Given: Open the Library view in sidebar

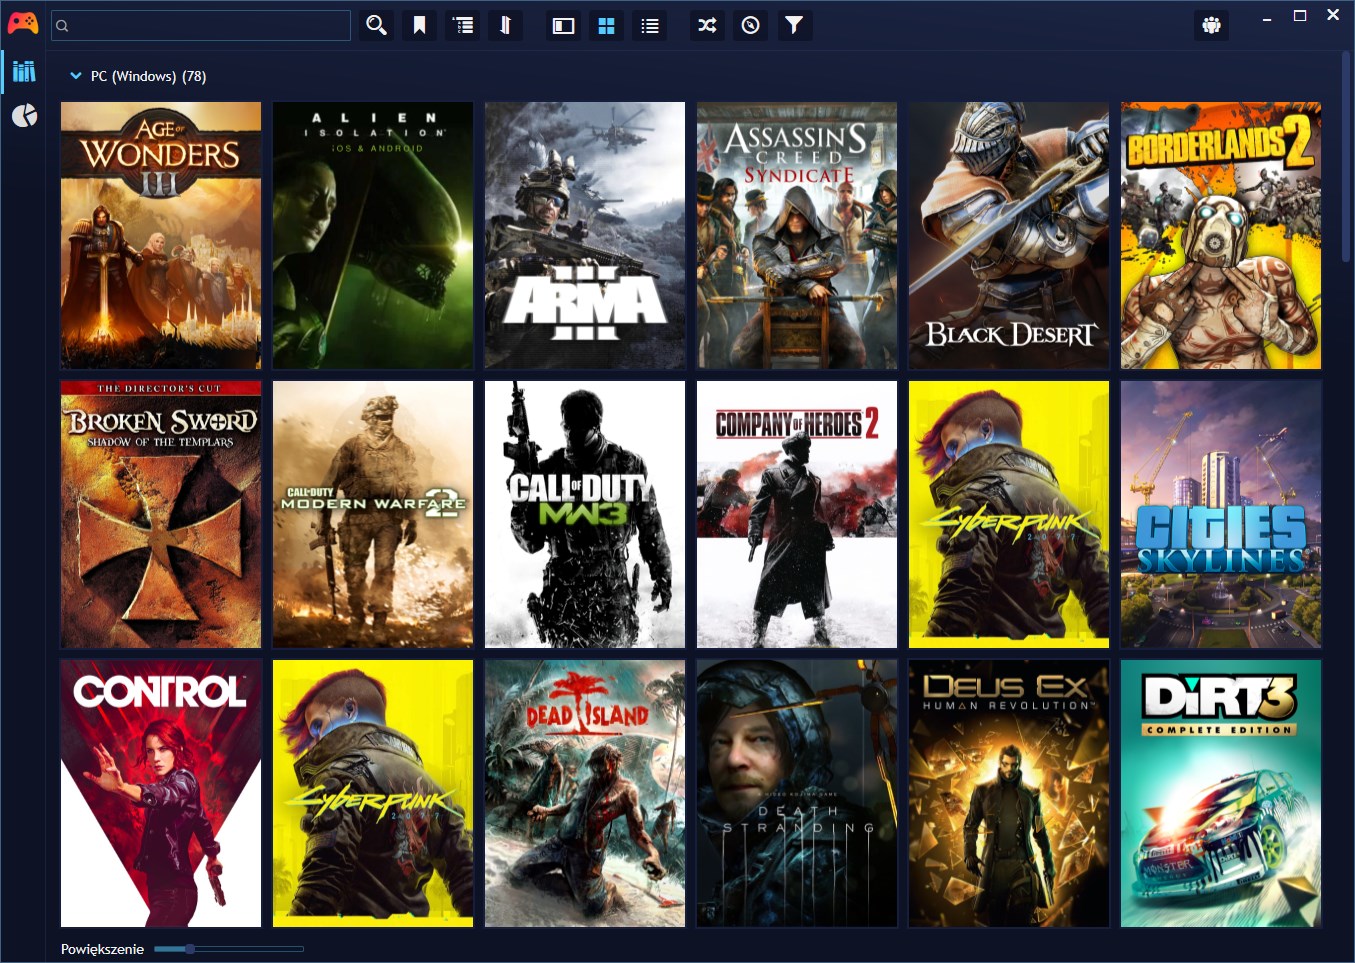Looking at the screenshot, I should pyautogui.click(x=24, y=71).
